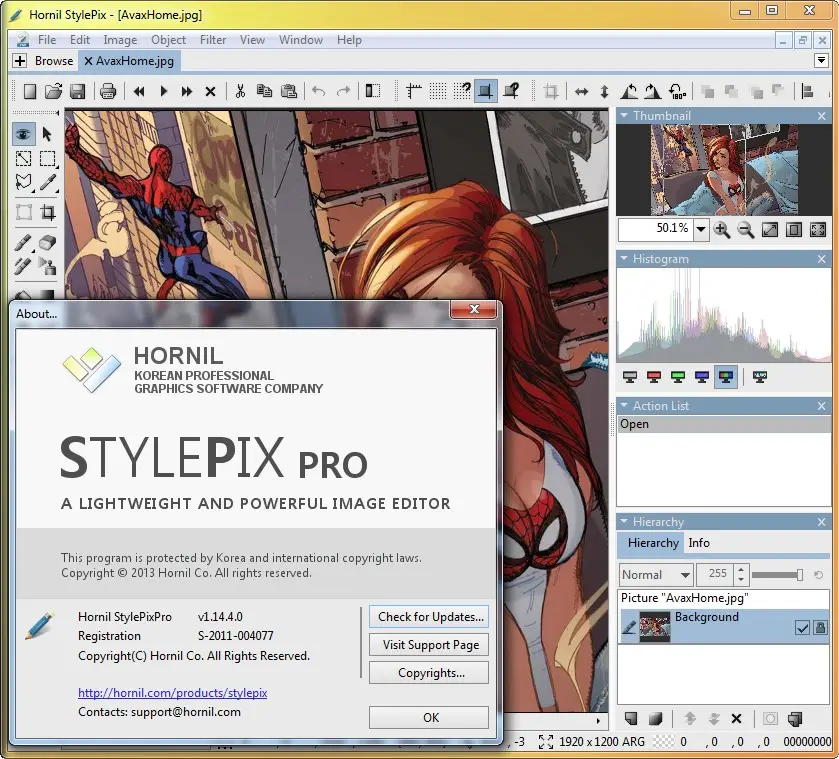Pick the eyedropper color picker tool
Viewport: 839px width, 759px height.
pos(47,183)
